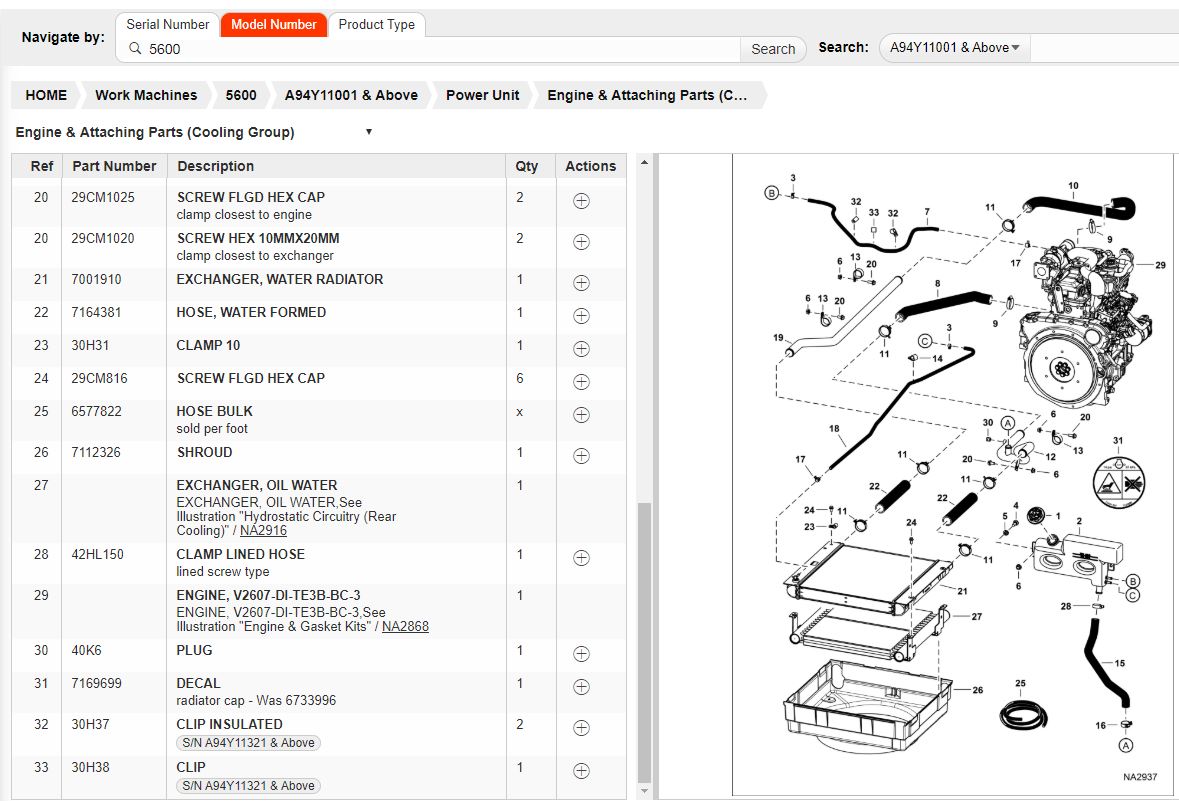Add part 29CM1025 using its plus icon

pyautogui.click(x=581, y=201)
